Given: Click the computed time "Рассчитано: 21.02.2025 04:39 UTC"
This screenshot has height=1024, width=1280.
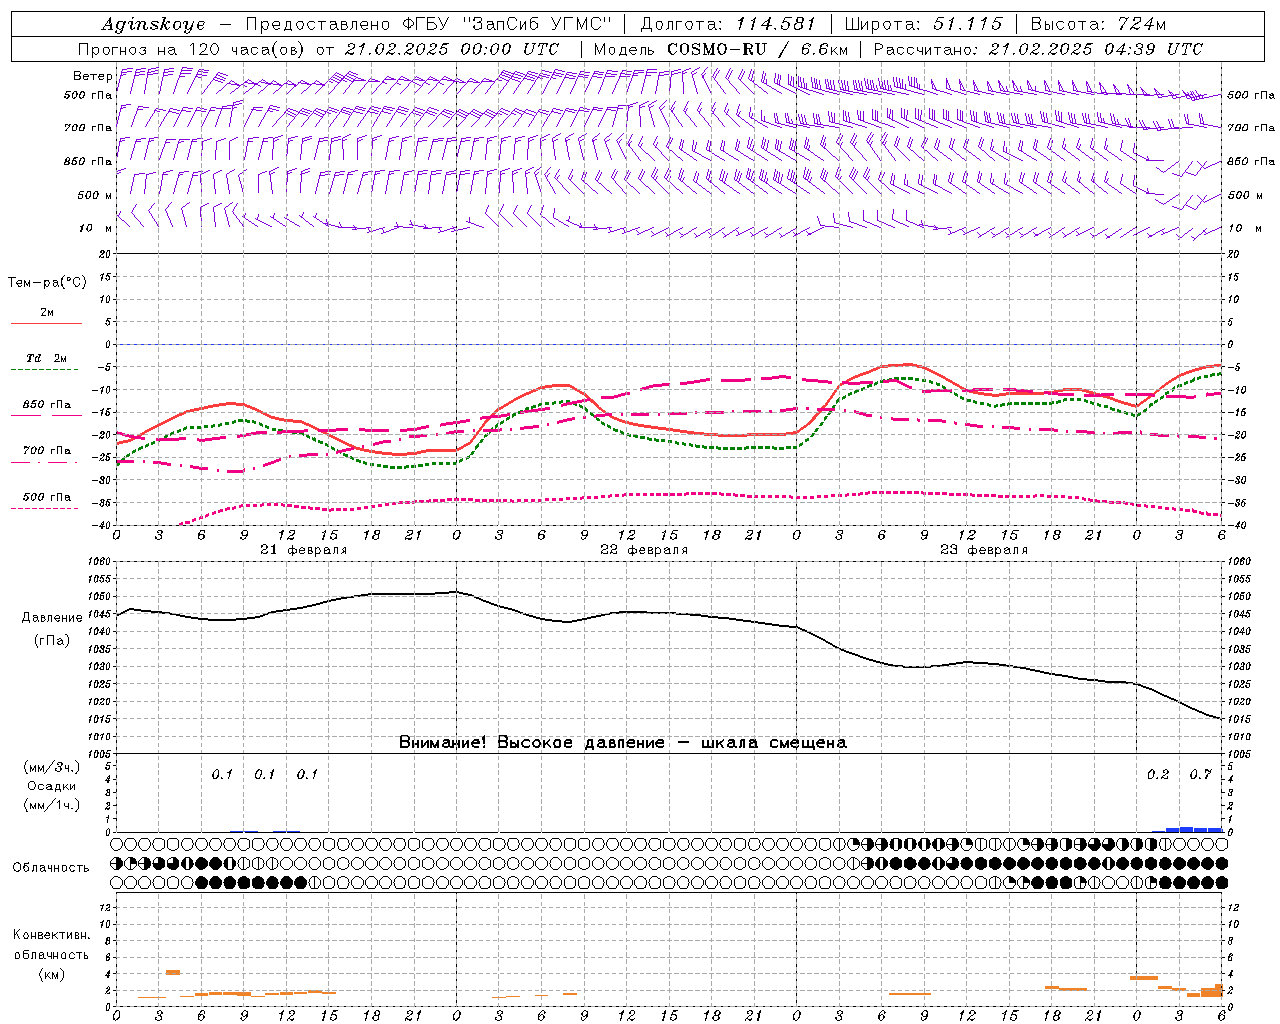Looking at the screenshot, I should pyautogui.click(x=1038, y=49).
